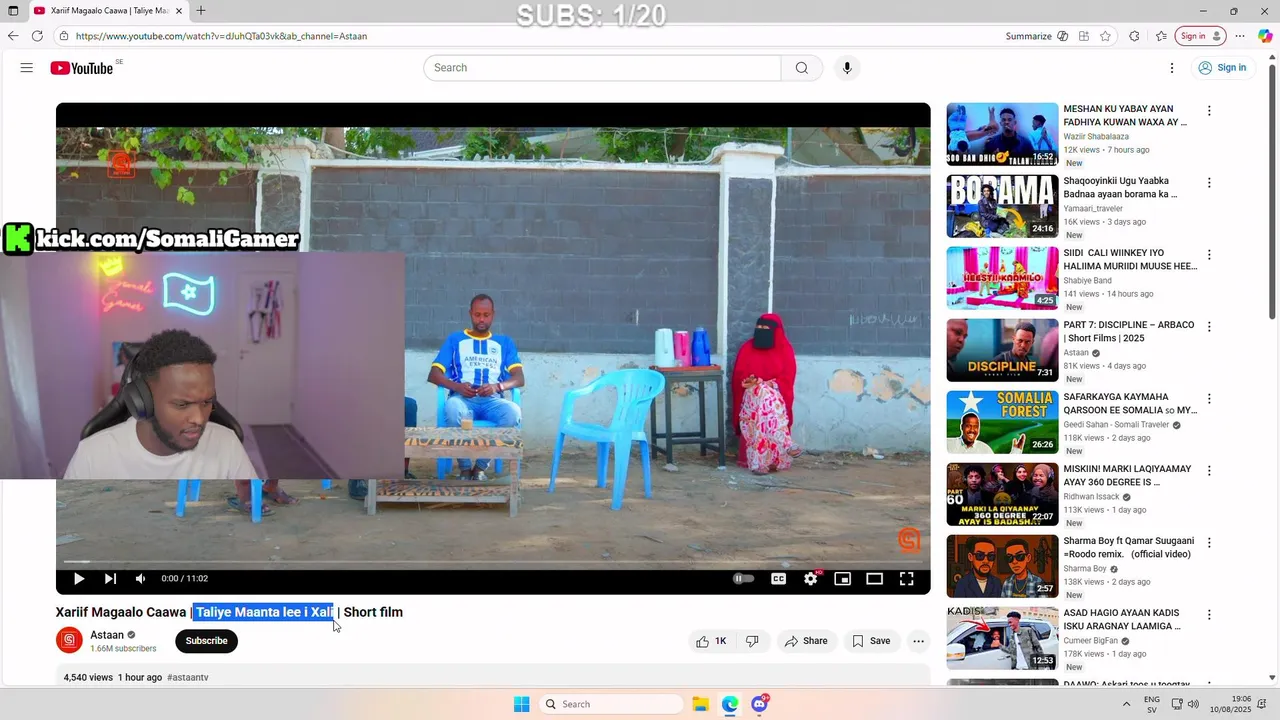The width and height of the screenshot is (1280, 720).
Task: Open YouTube settings three-dot menu
Action: coord(1172,68)
